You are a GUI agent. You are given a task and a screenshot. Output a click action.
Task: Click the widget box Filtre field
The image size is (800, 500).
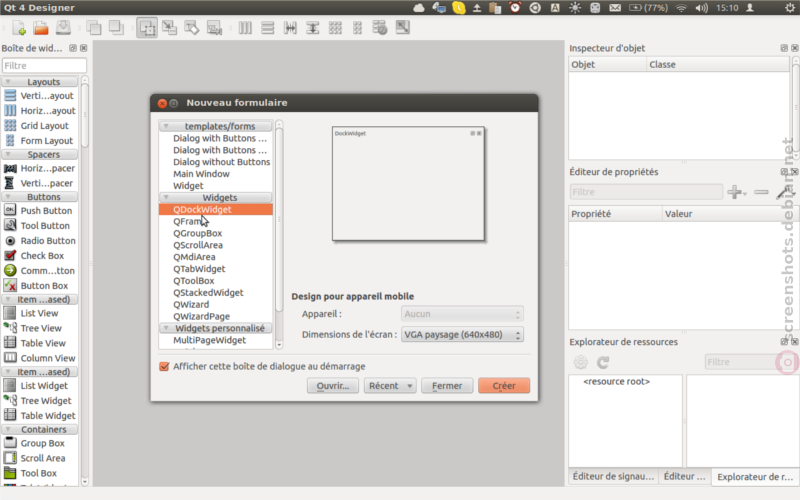44,65
